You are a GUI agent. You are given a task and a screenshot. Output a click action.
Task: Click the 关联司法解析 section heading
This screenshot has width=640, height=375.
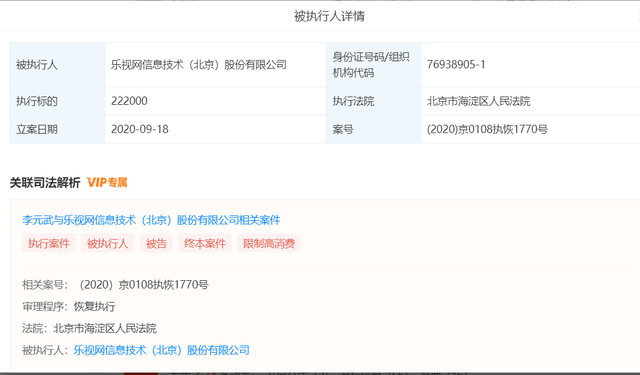[x=45, y=182]
